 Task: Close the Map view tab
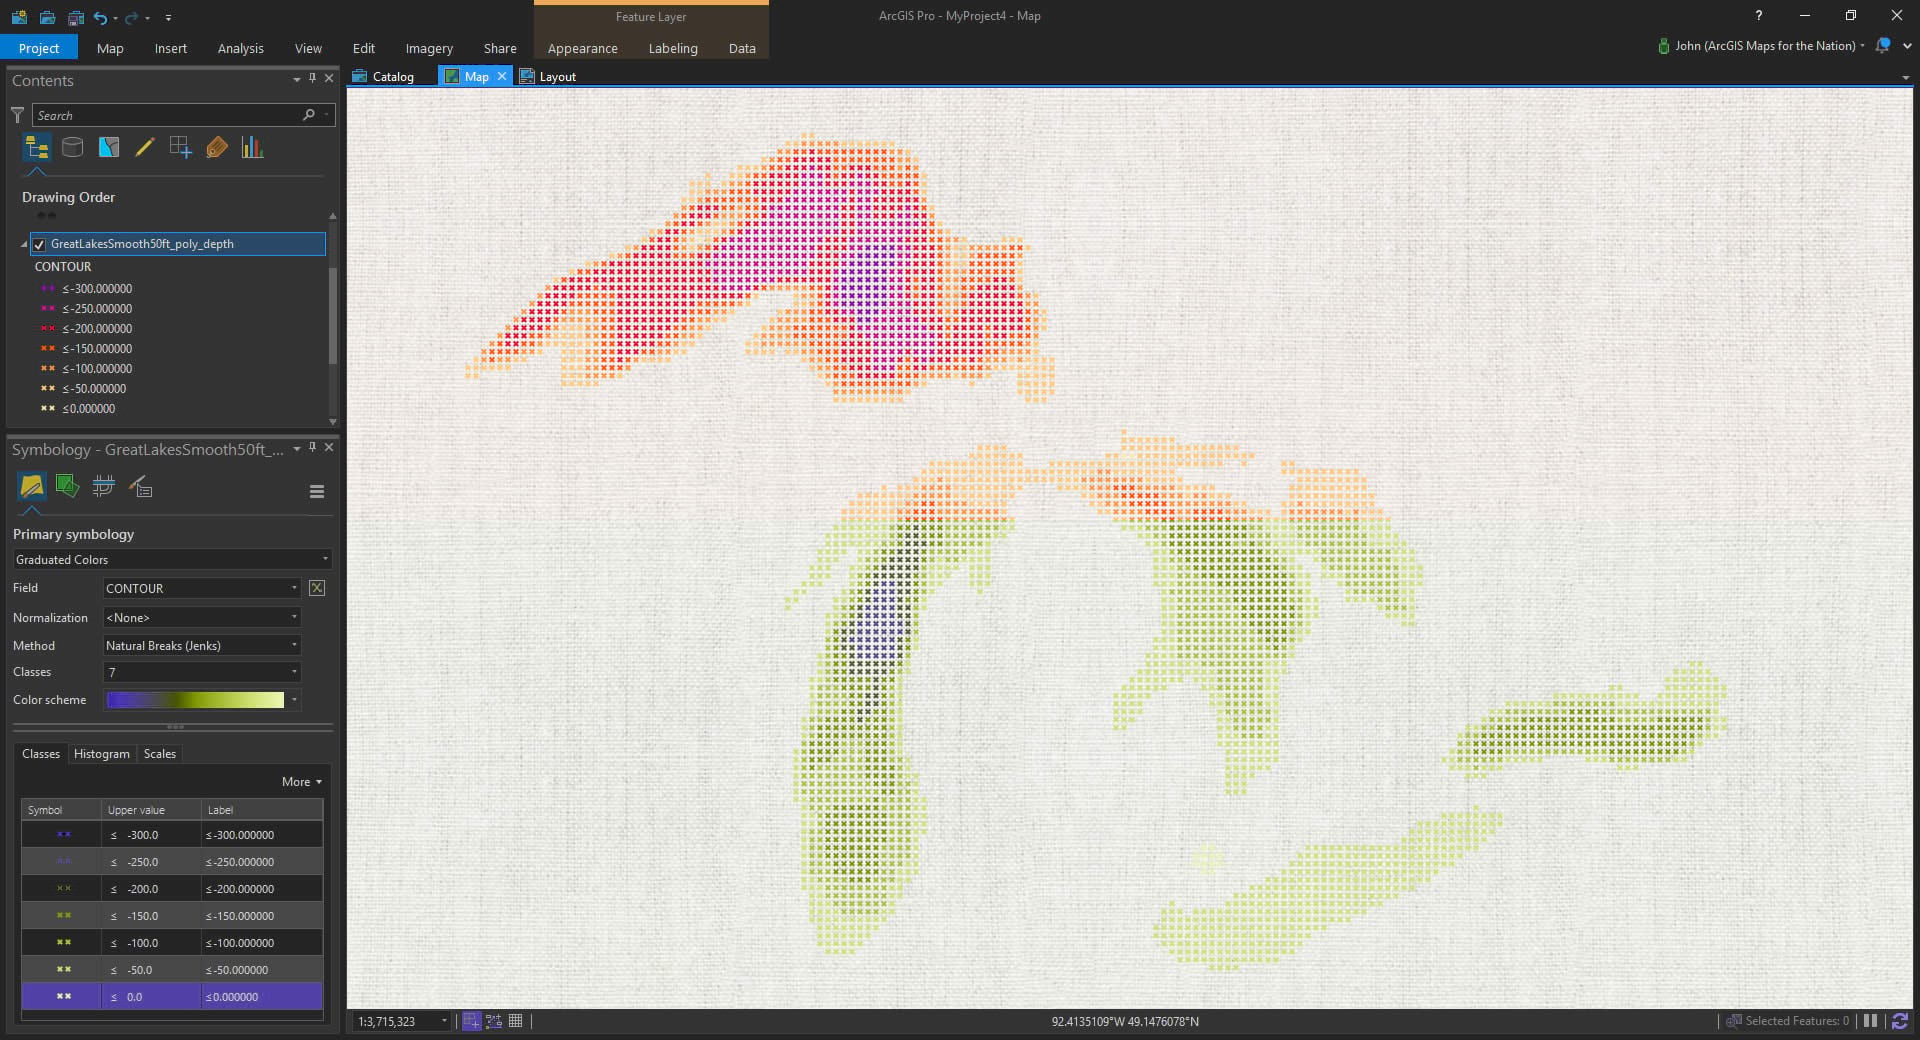click(502, 76)
